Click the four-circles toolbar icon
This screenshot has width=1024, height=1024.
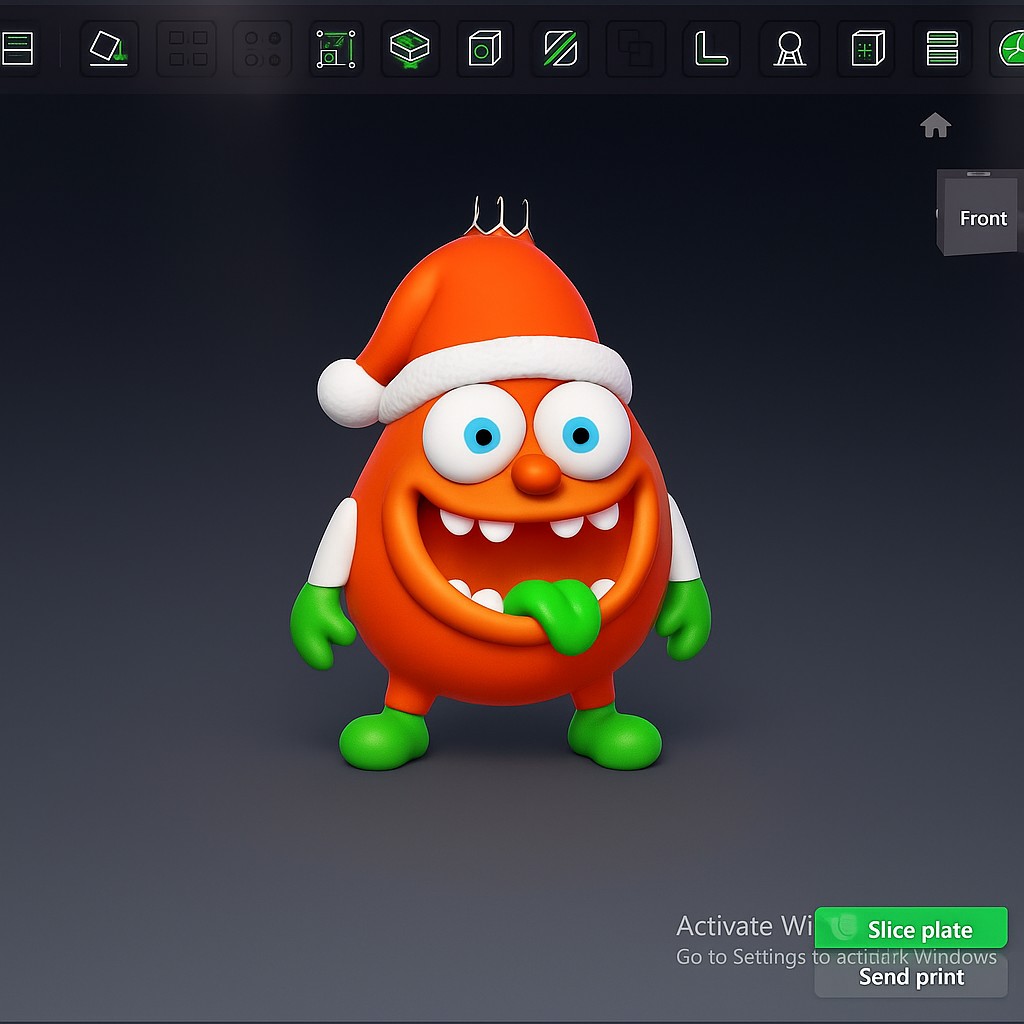[x=262, y=47]
